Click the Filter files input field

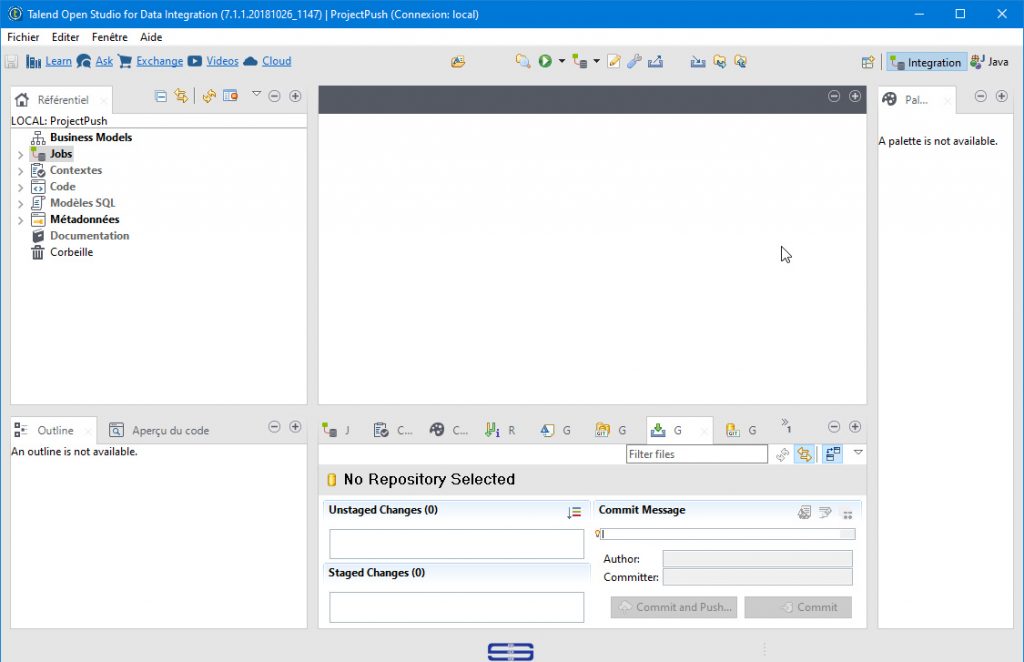click(697, 454)
